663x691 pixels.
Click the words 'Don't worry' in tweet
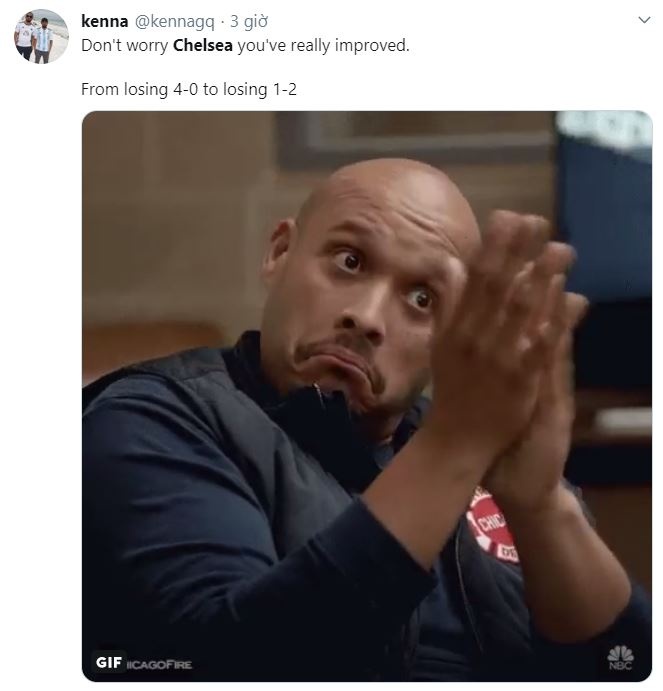[x=125, y=45]
